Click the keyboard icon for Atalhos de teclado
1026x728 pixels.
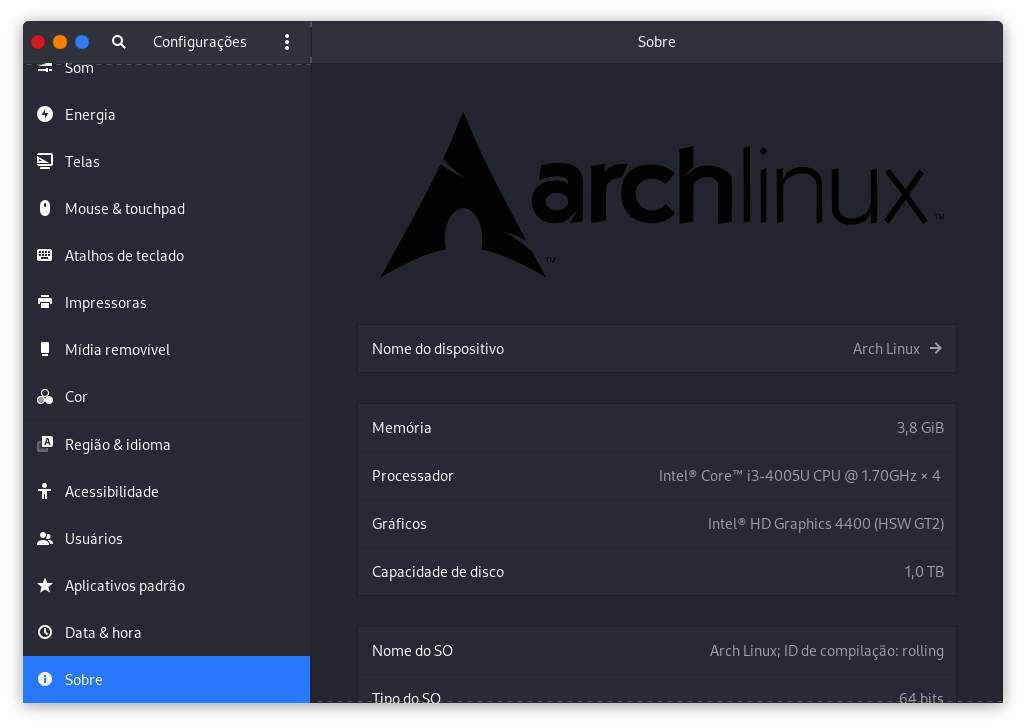44,255
